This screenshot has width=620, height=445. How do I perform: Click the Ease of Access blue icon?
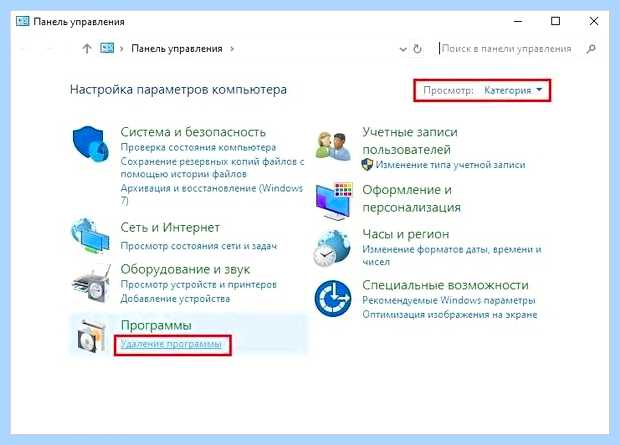click(x=333, y=299)
